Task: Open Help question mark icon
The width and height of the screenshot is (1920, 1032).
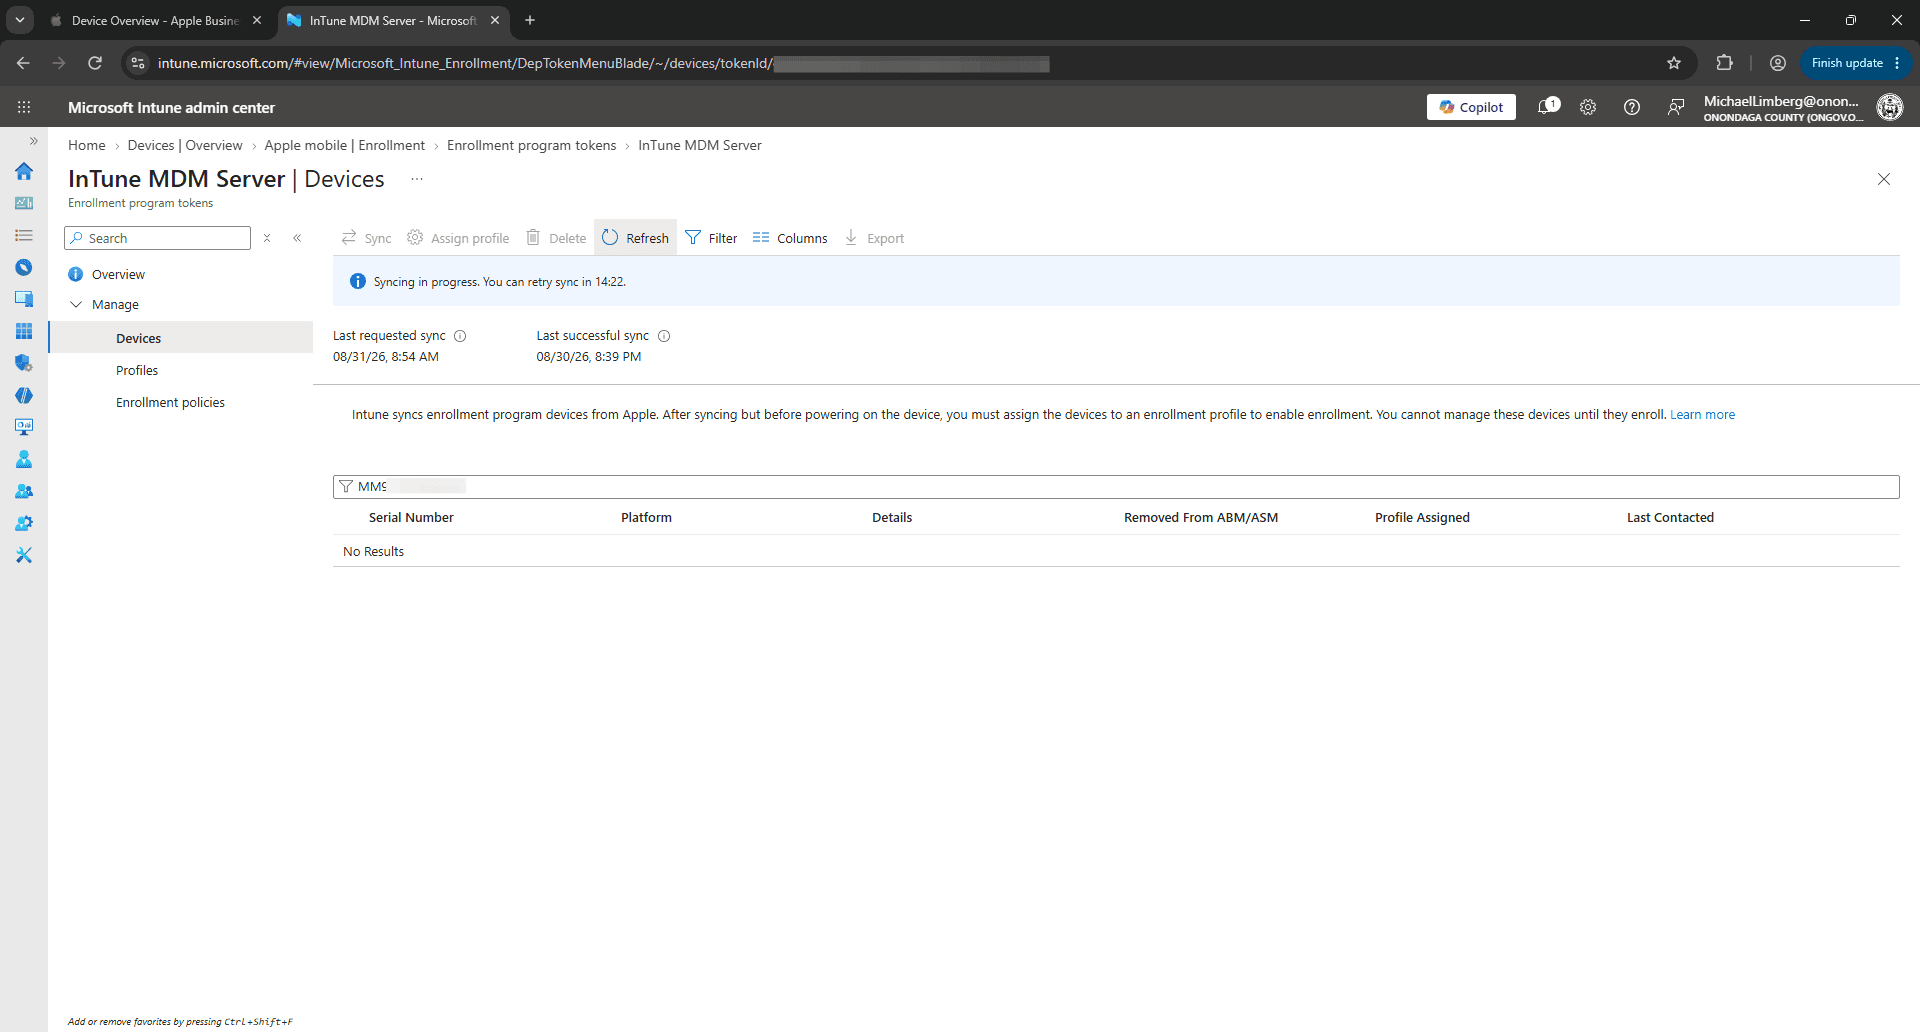Action: pos(1632,107)
